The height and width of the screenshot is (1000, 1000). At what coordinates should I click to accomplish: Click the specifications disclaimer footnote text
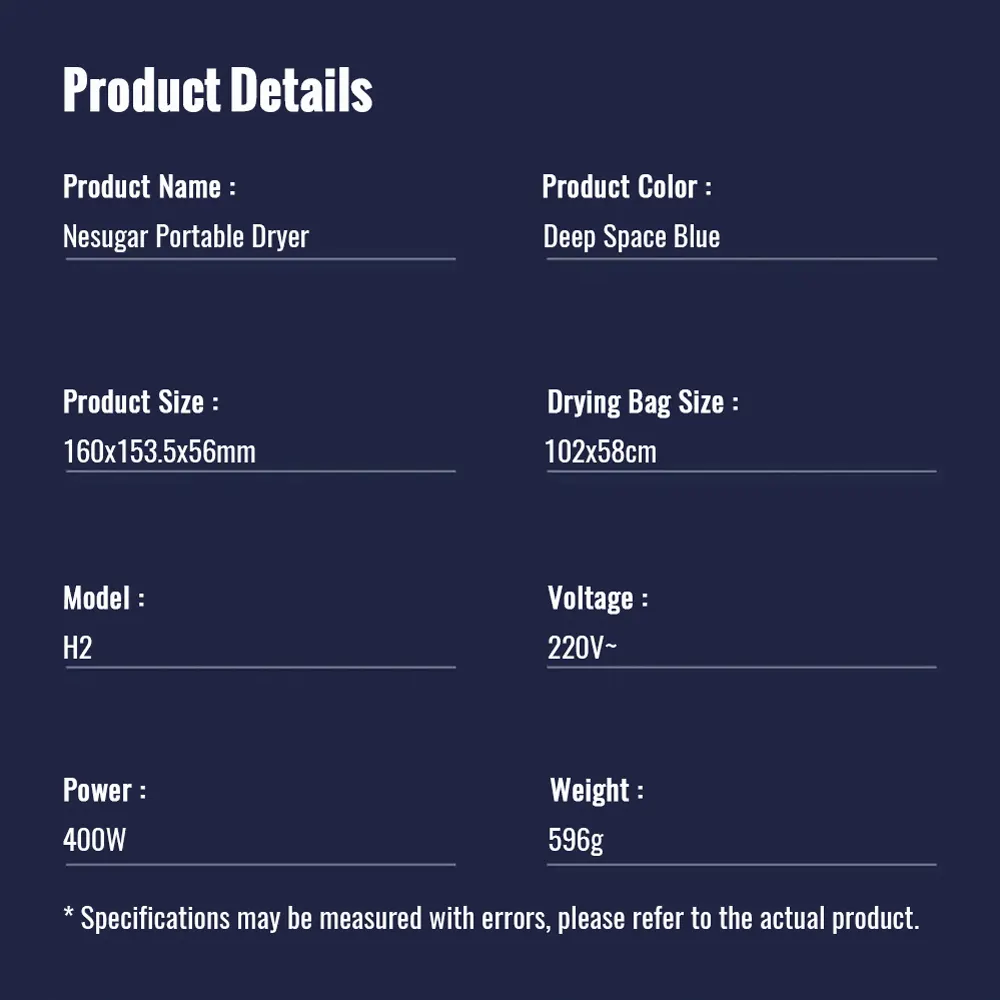pyautogui.click(x=491, y=919)
